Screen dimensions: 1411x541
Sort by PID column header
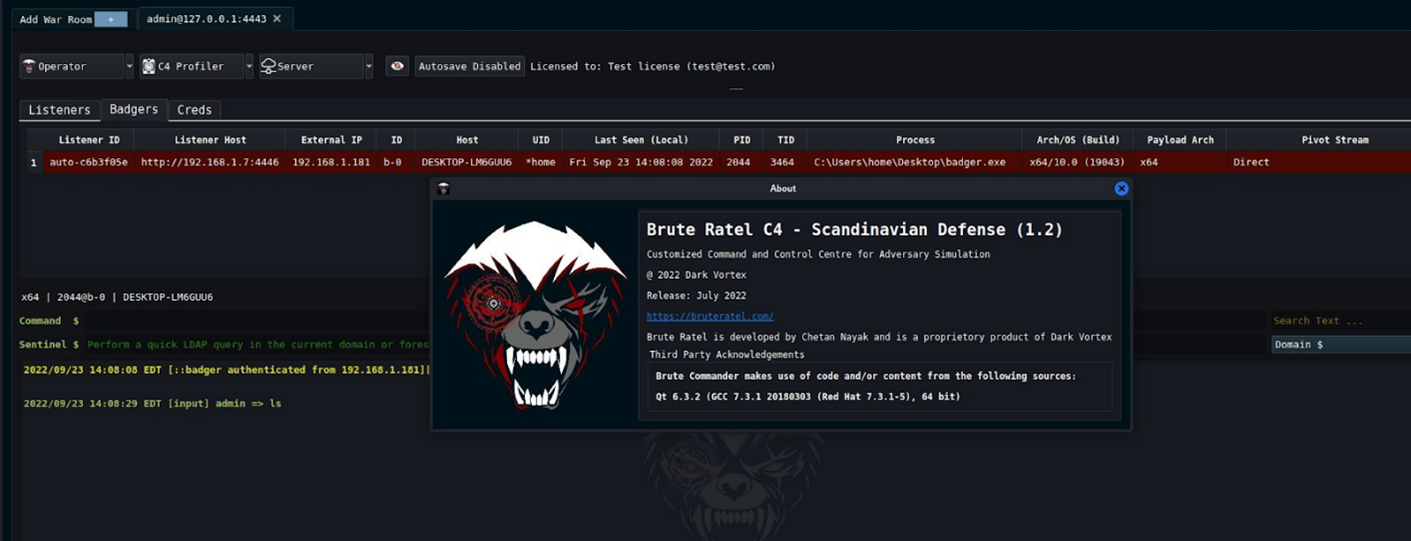[x=740, y=140]
